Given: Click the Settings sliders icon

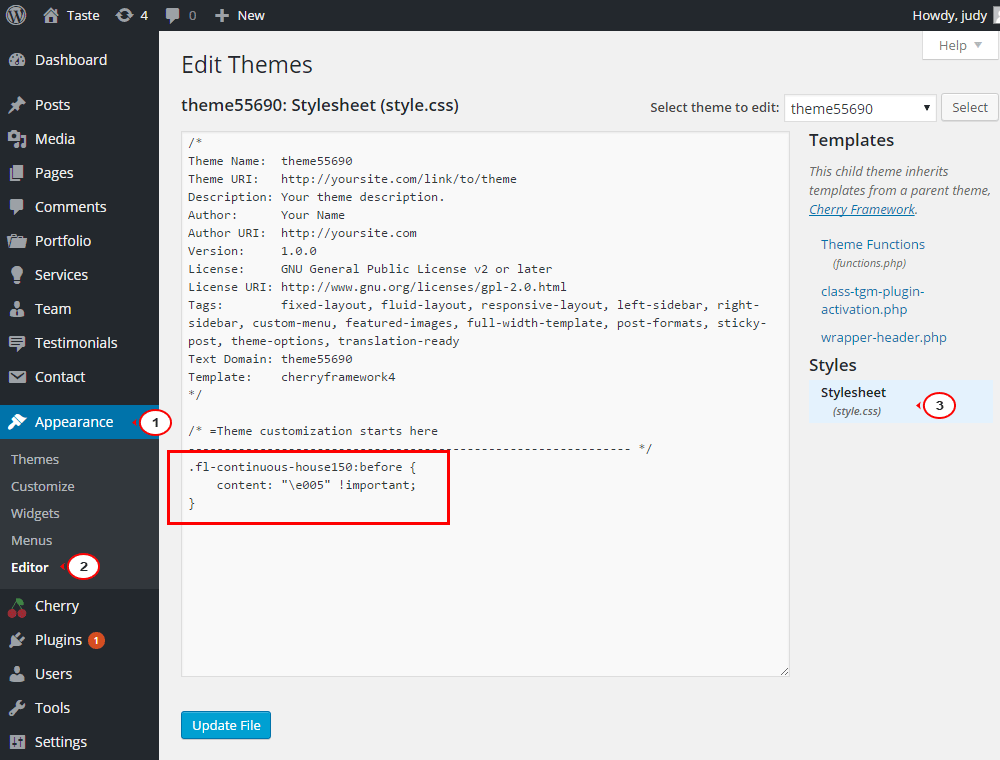Looking at the screenshot, I should (x=17, y=742).
